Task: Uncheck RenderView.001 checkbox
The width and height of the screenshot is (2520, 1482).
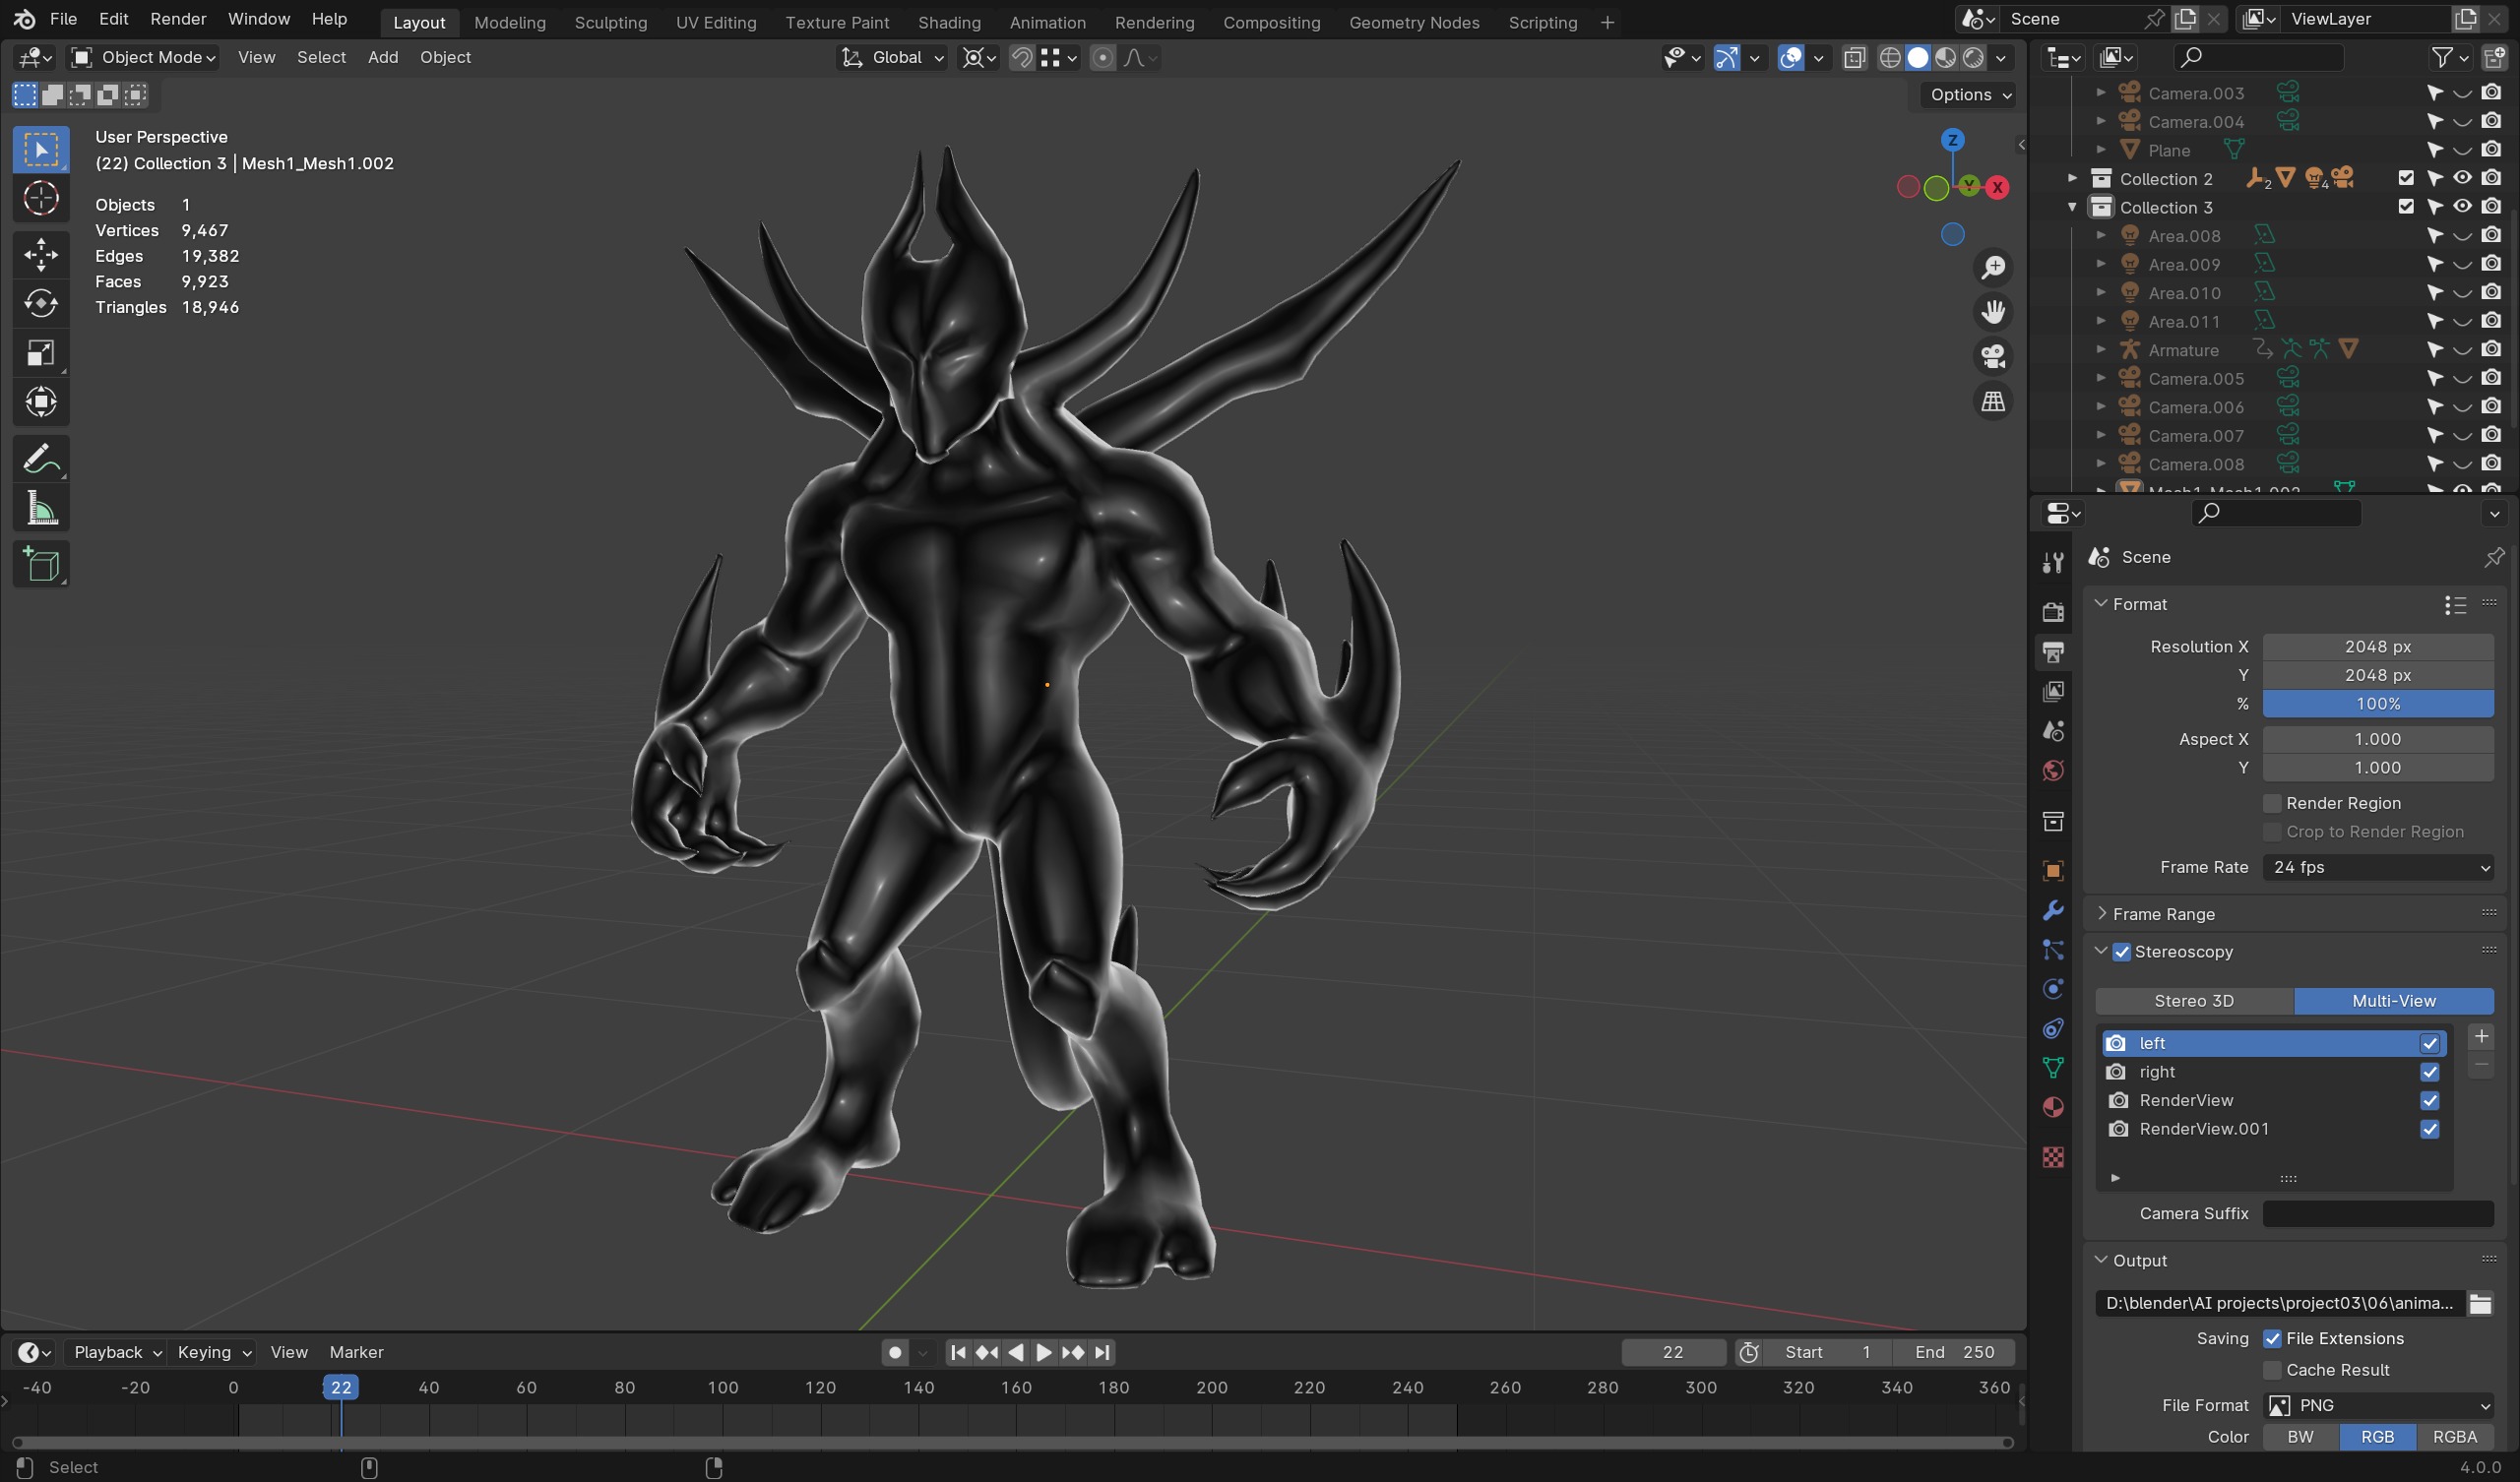Action: click(x=2429, y=1129)
